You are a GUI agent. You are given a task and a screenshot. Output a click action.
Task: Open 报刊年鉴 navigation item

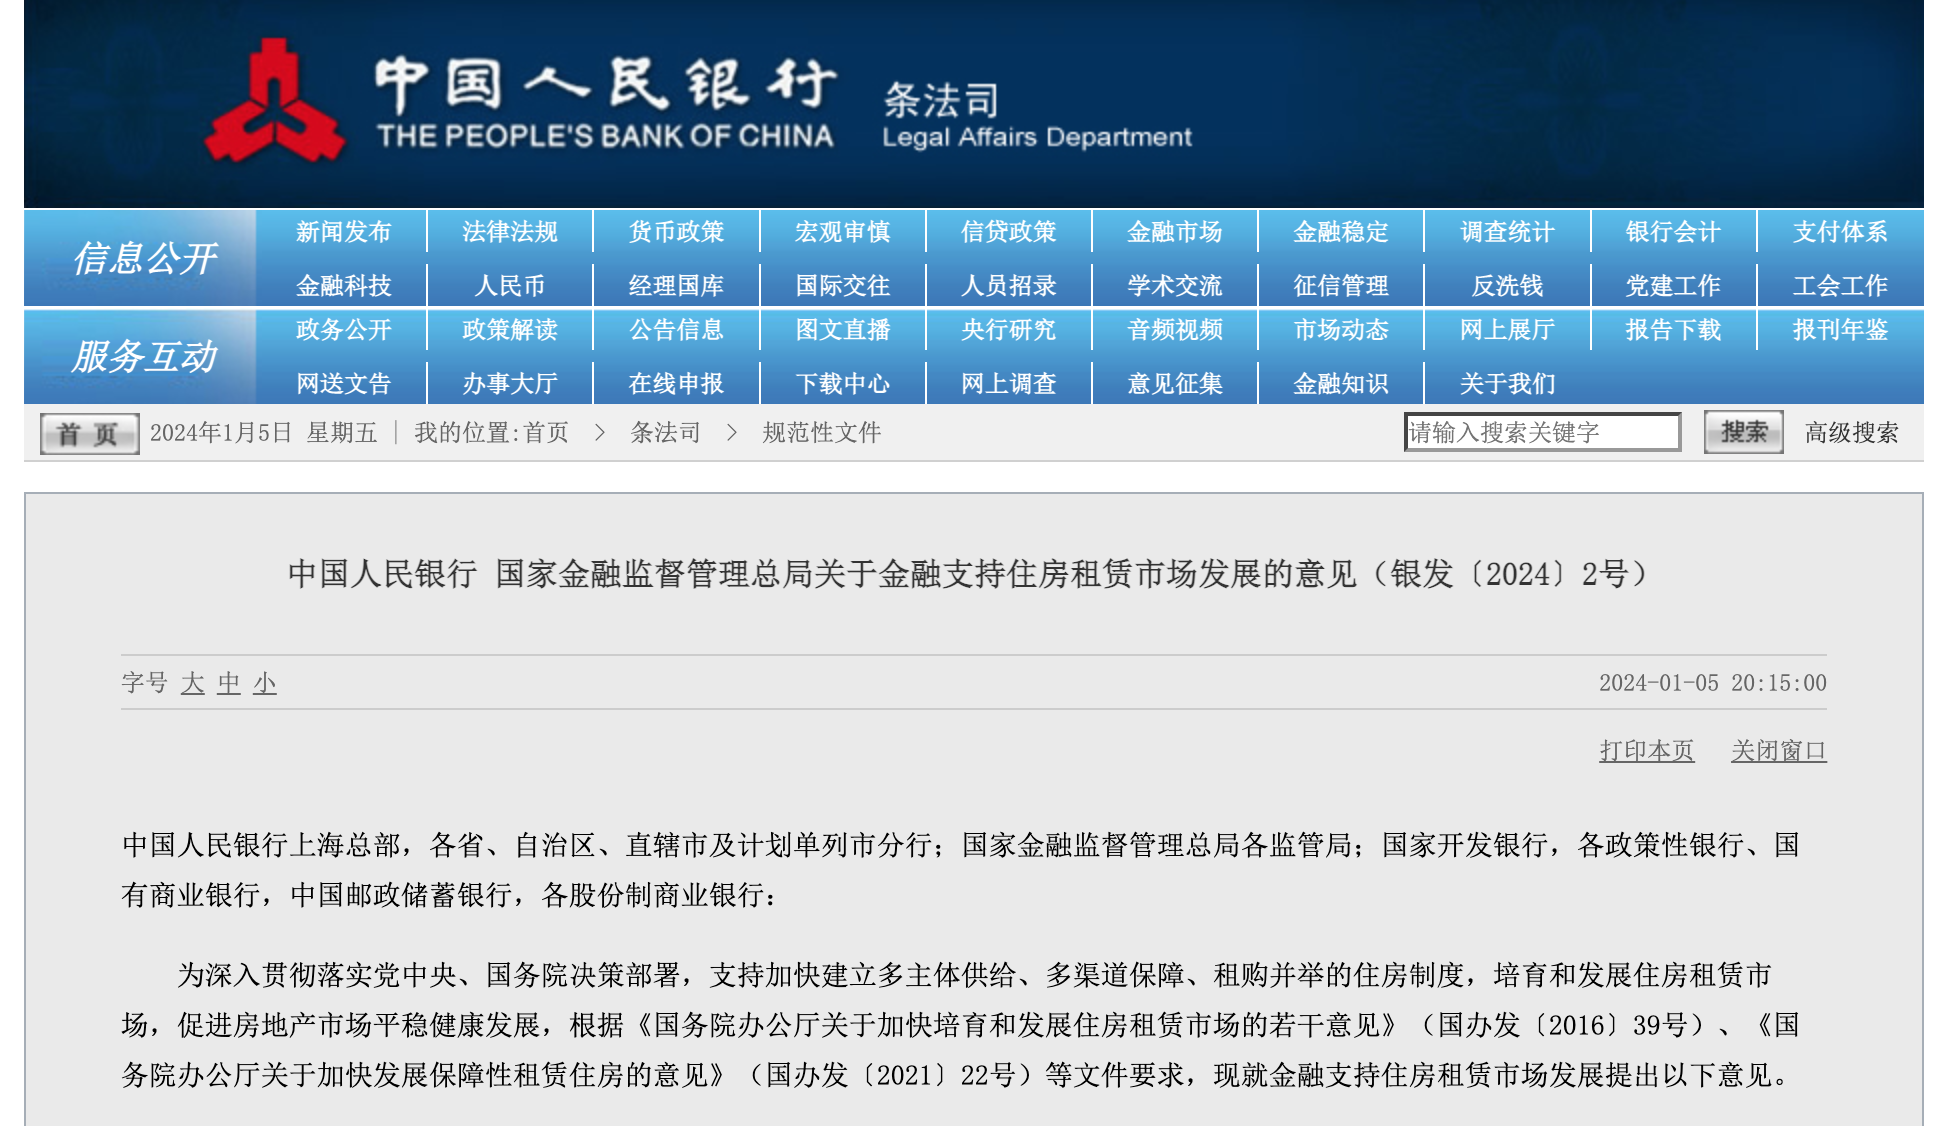(1839, 330)
